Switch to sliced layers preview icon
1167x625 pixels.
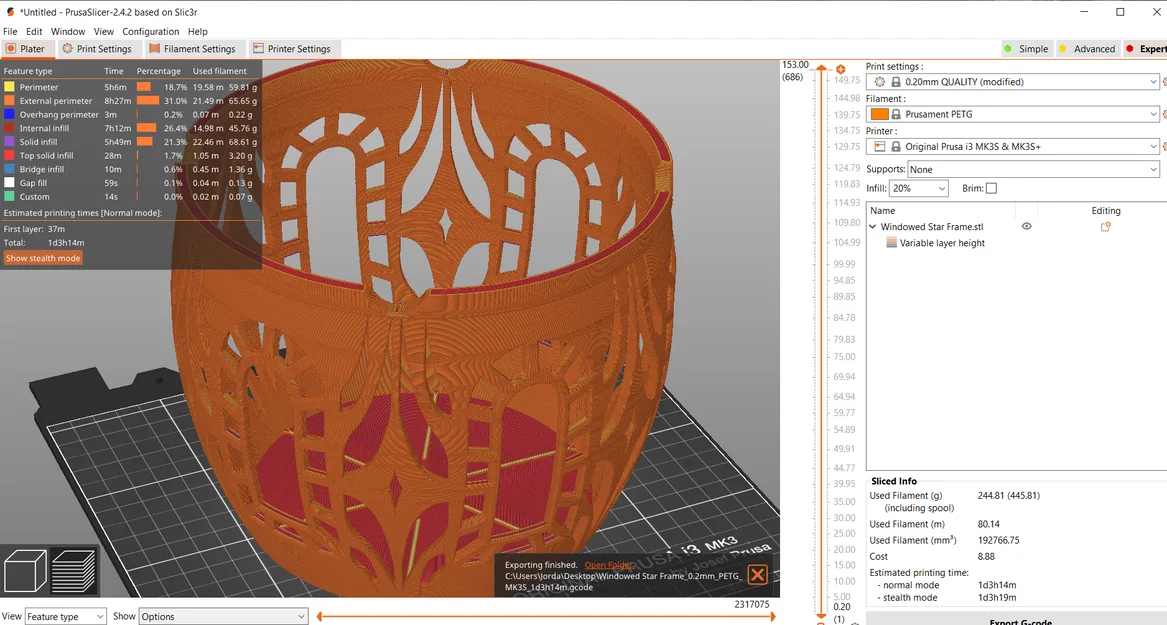tap(73, 571)
